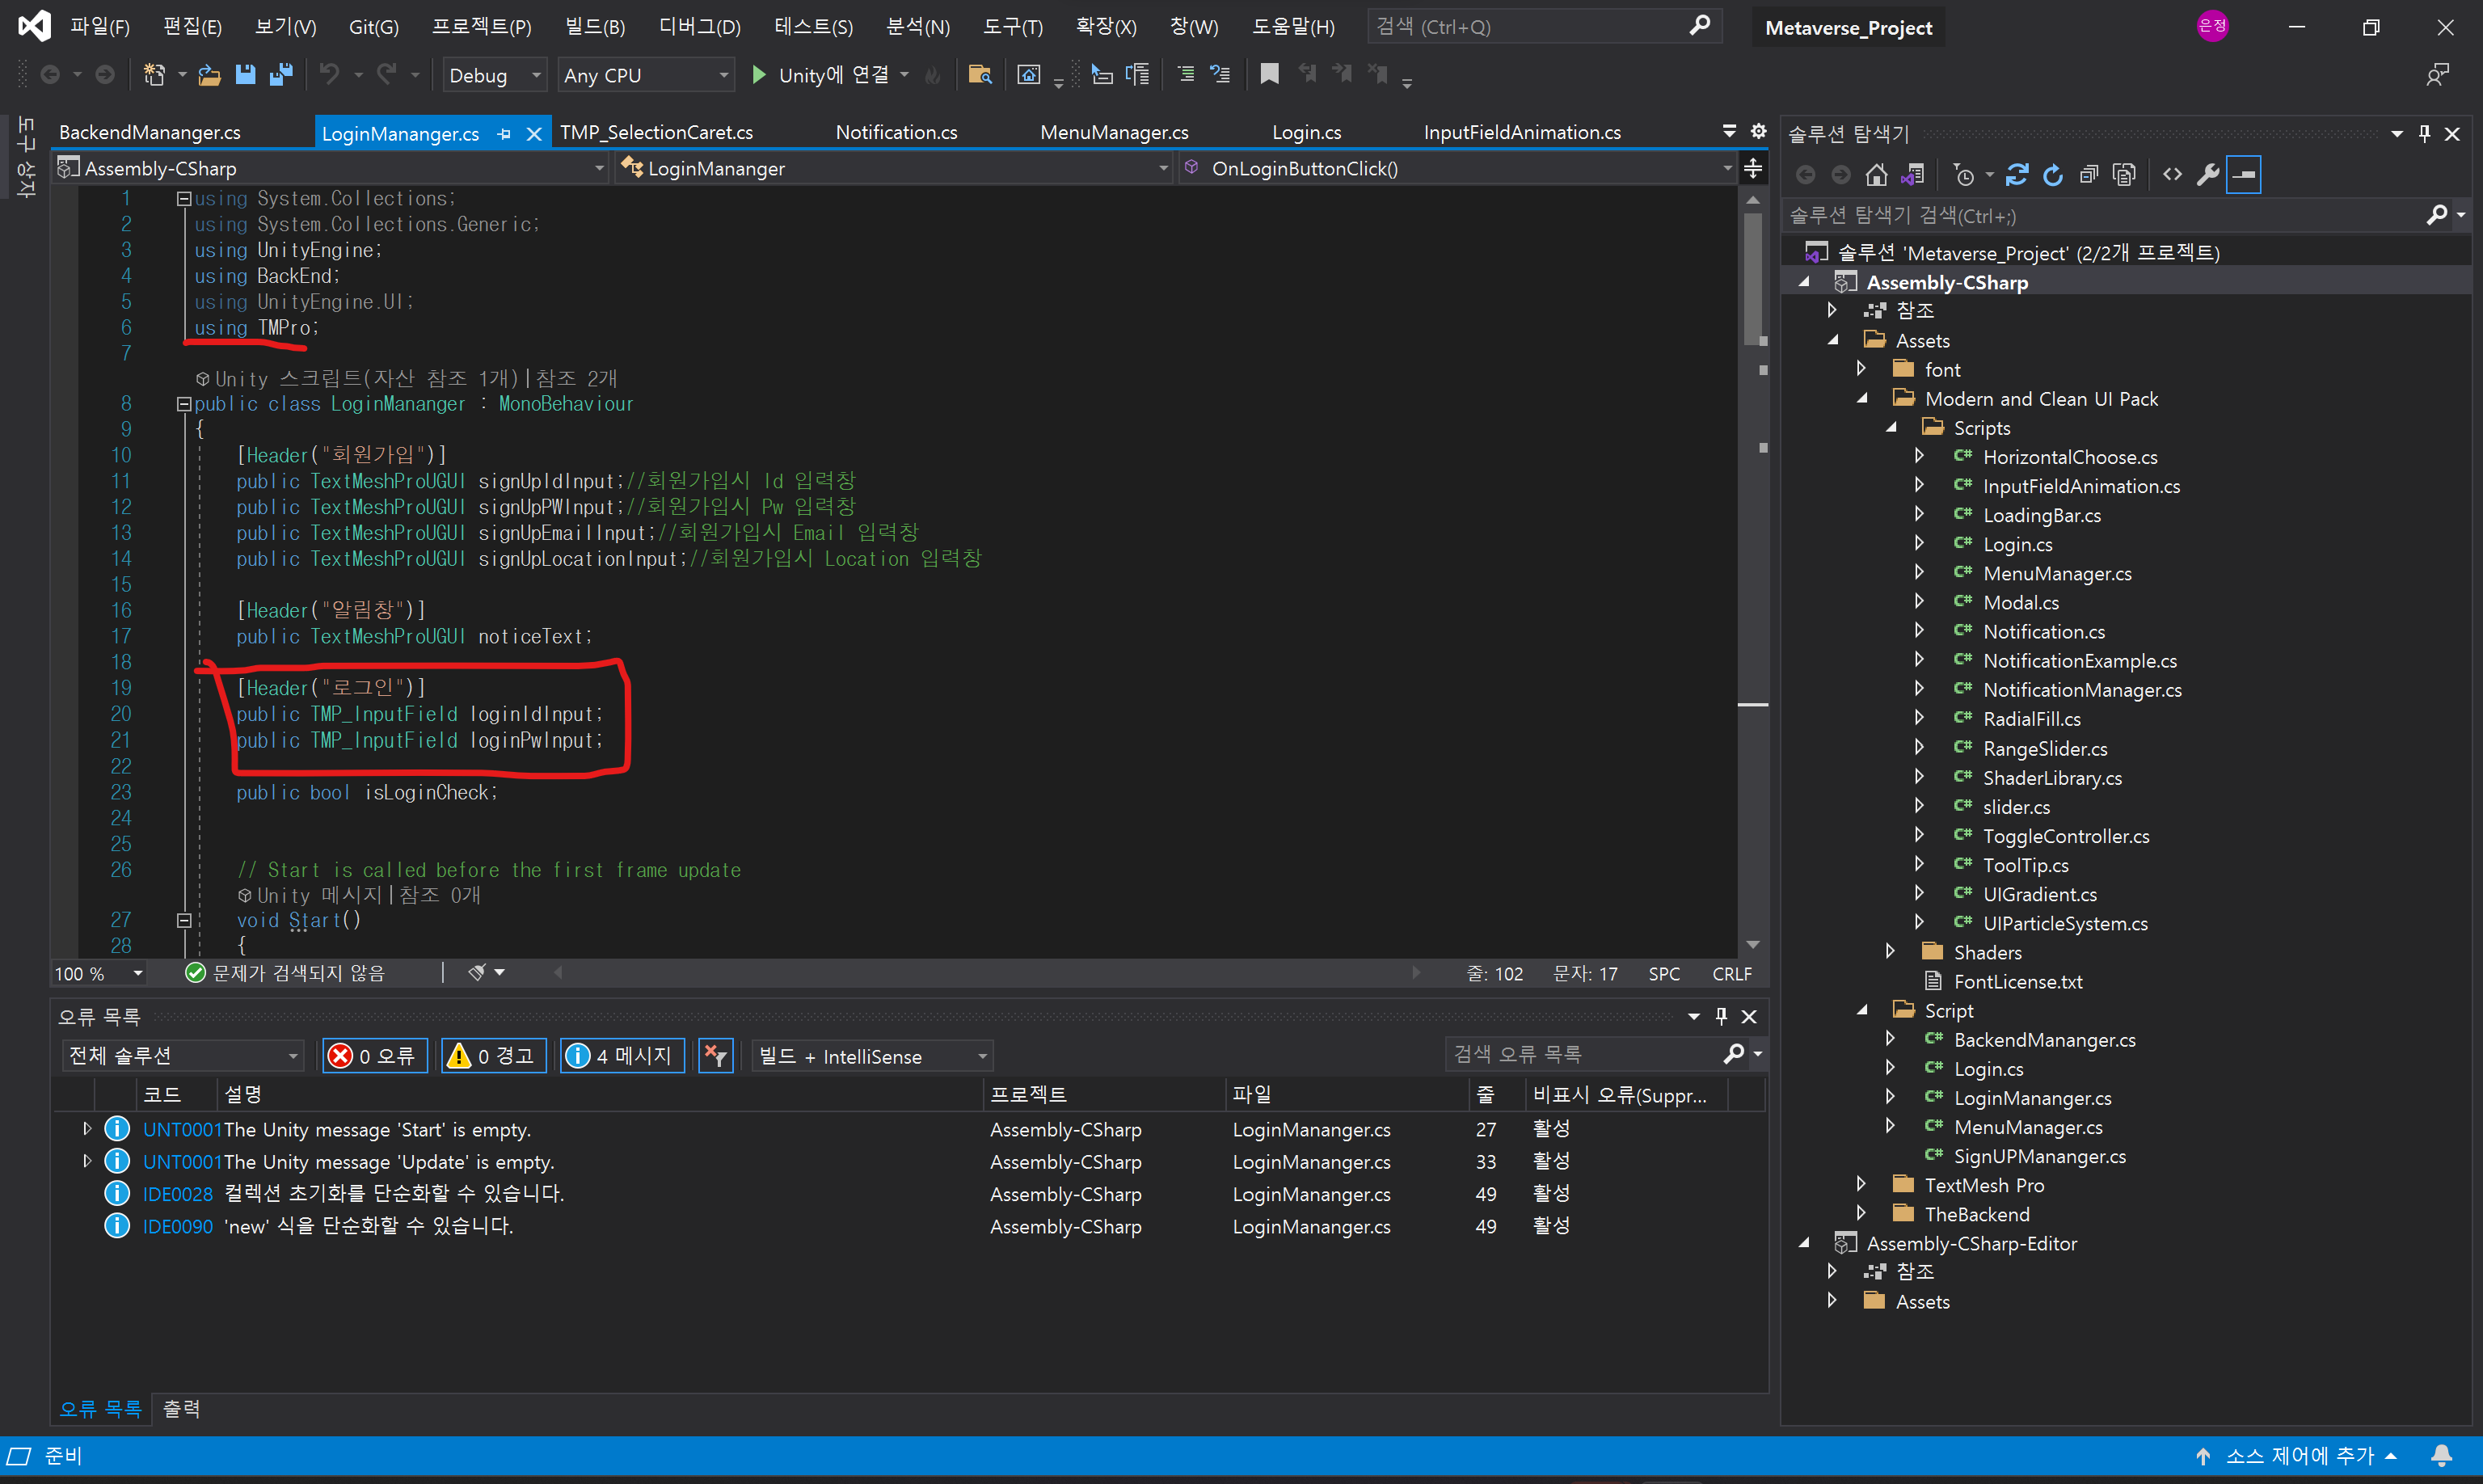Select SignUPMananger.cs in Solution Explorer
The height and width of the screenshot is (1484, 2483).
coord(2039,1156)
